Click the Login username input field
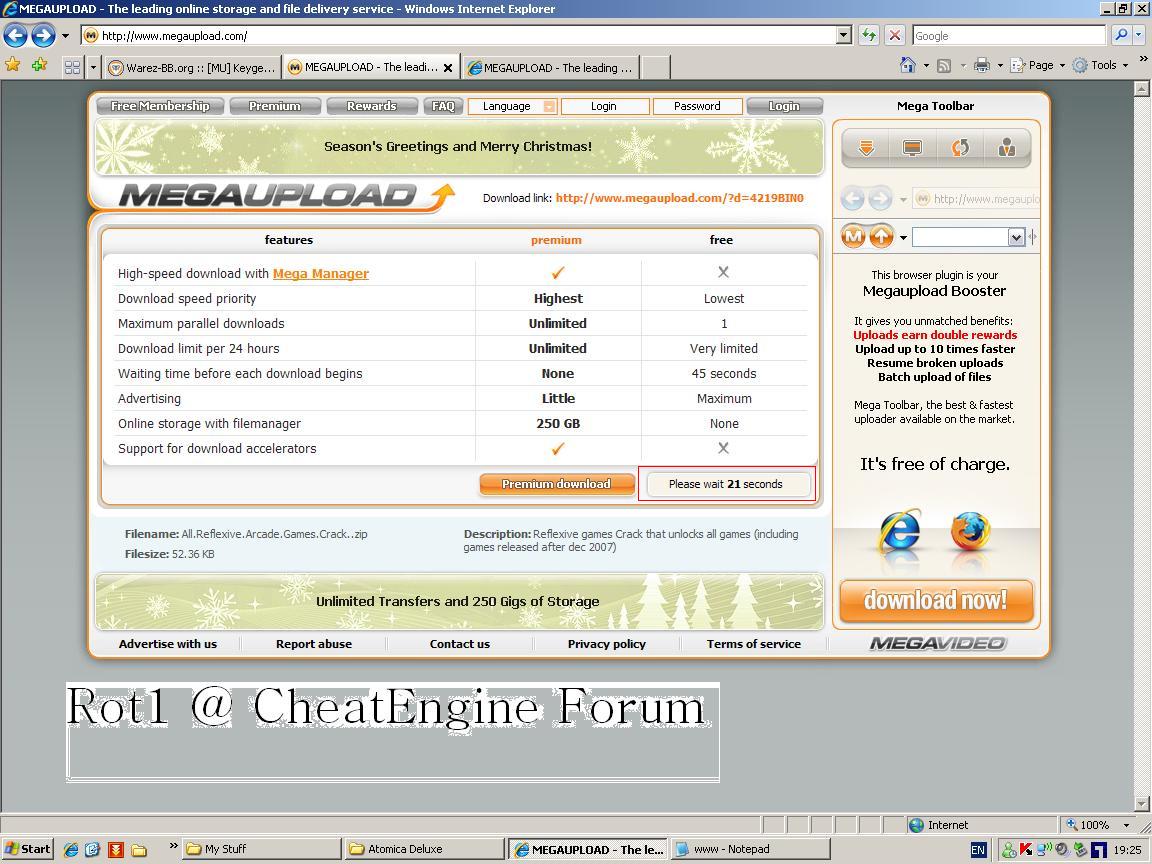This screenshot has height=864, width=1152. (x=604, y=106)
